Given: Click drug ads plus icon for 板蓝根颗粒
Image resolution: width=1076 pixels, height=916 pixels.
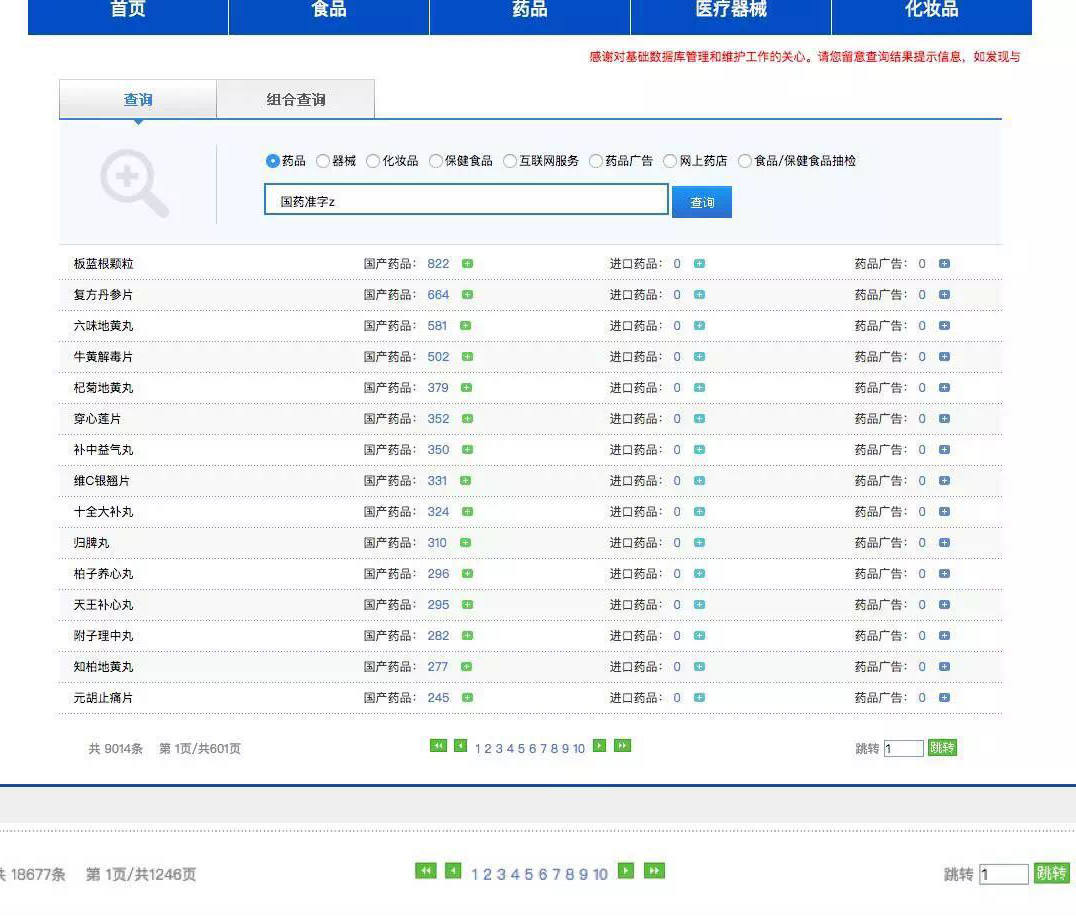Looking at the screenshot, I should 944,263.
